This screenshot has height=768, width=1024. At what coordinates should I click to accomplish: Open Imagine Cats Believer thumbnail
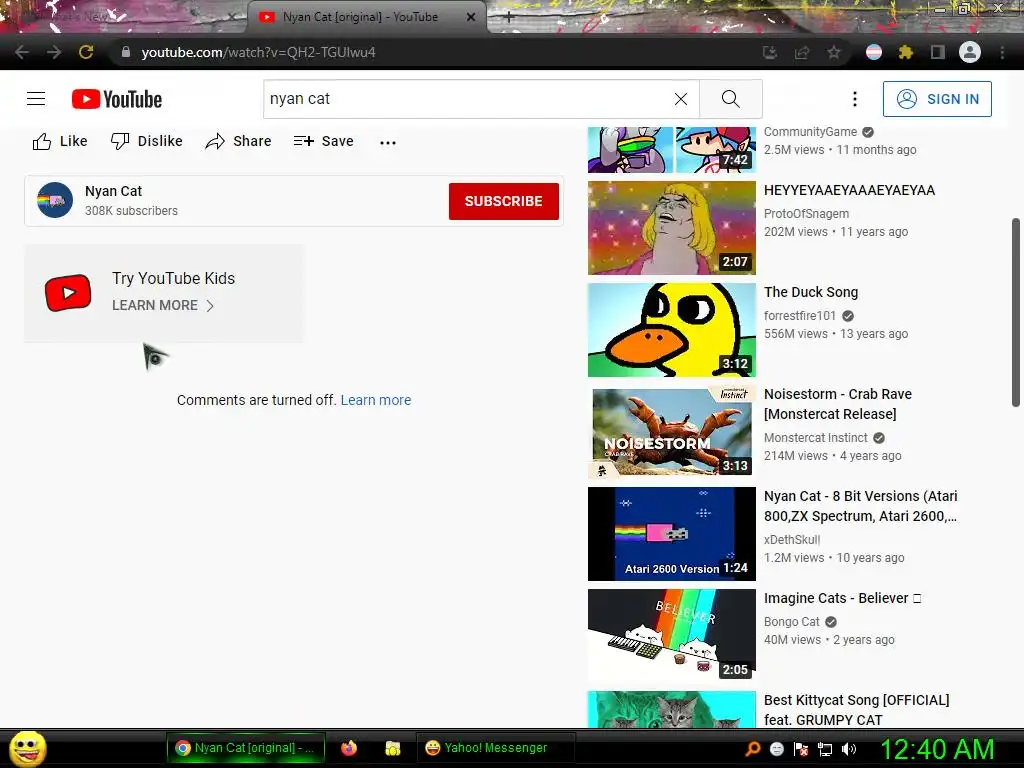(671, 635)
